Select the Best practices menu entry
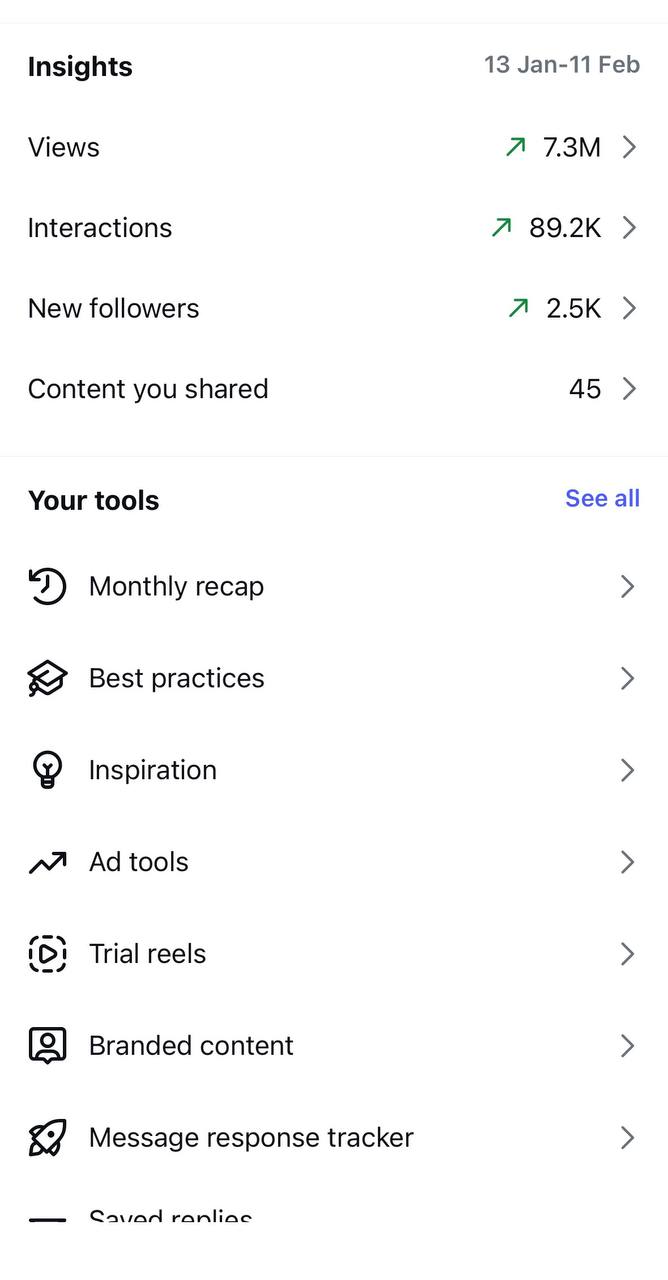This screenshot has width=668, height=1280. tap(176, 678)
